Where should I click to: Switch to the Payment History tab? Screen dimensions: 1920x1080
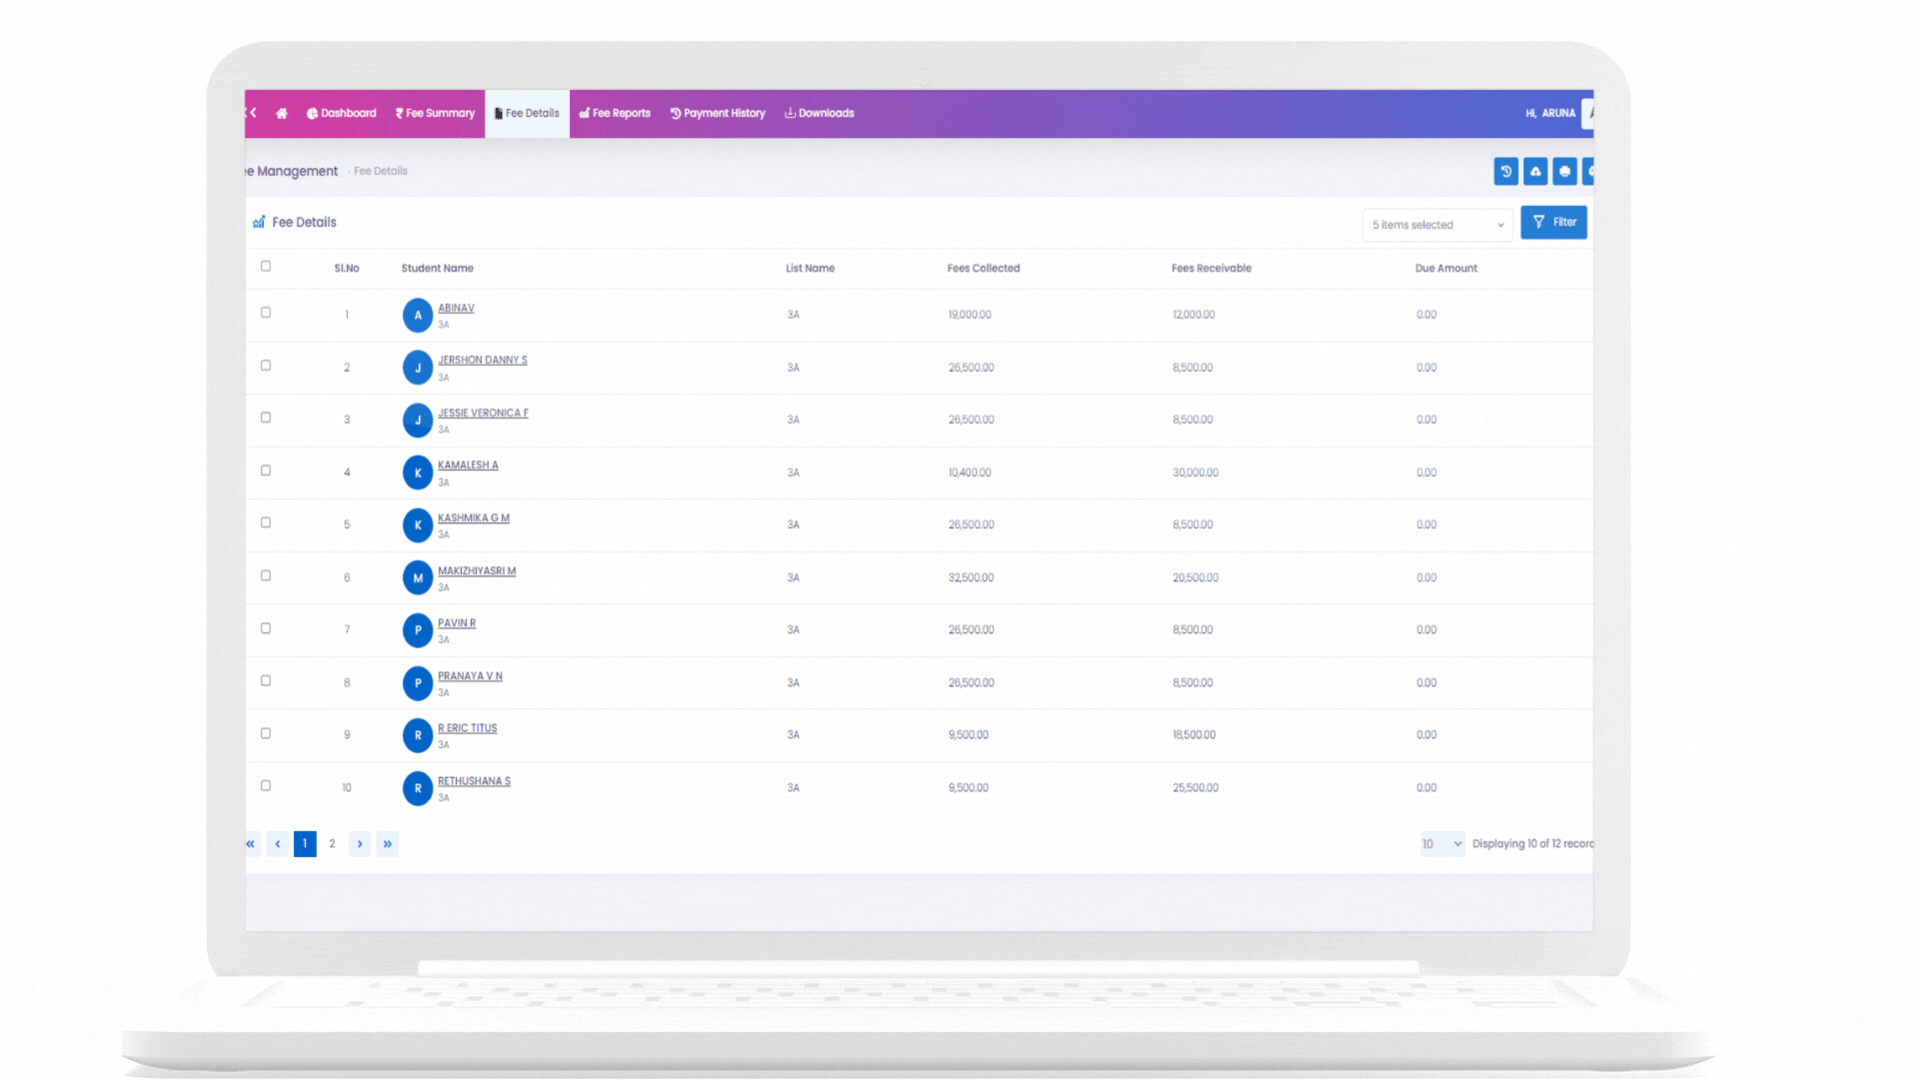pyautogui.click(x=718, y=114)
